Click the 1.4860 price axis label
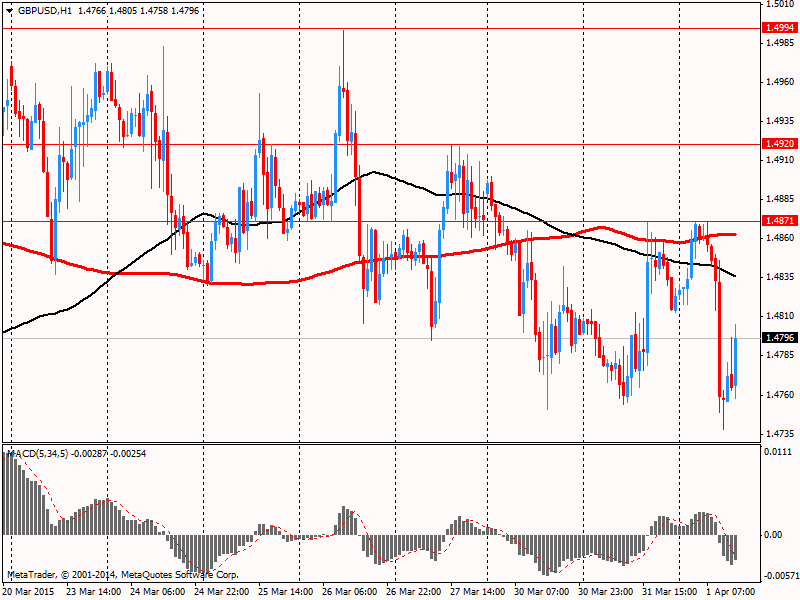800x600 pixels. click(x=780, y=238)
